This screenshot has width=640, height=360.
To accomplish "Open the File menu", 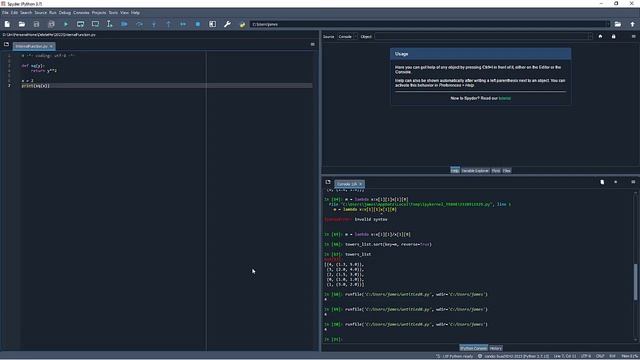I will 5,13.
